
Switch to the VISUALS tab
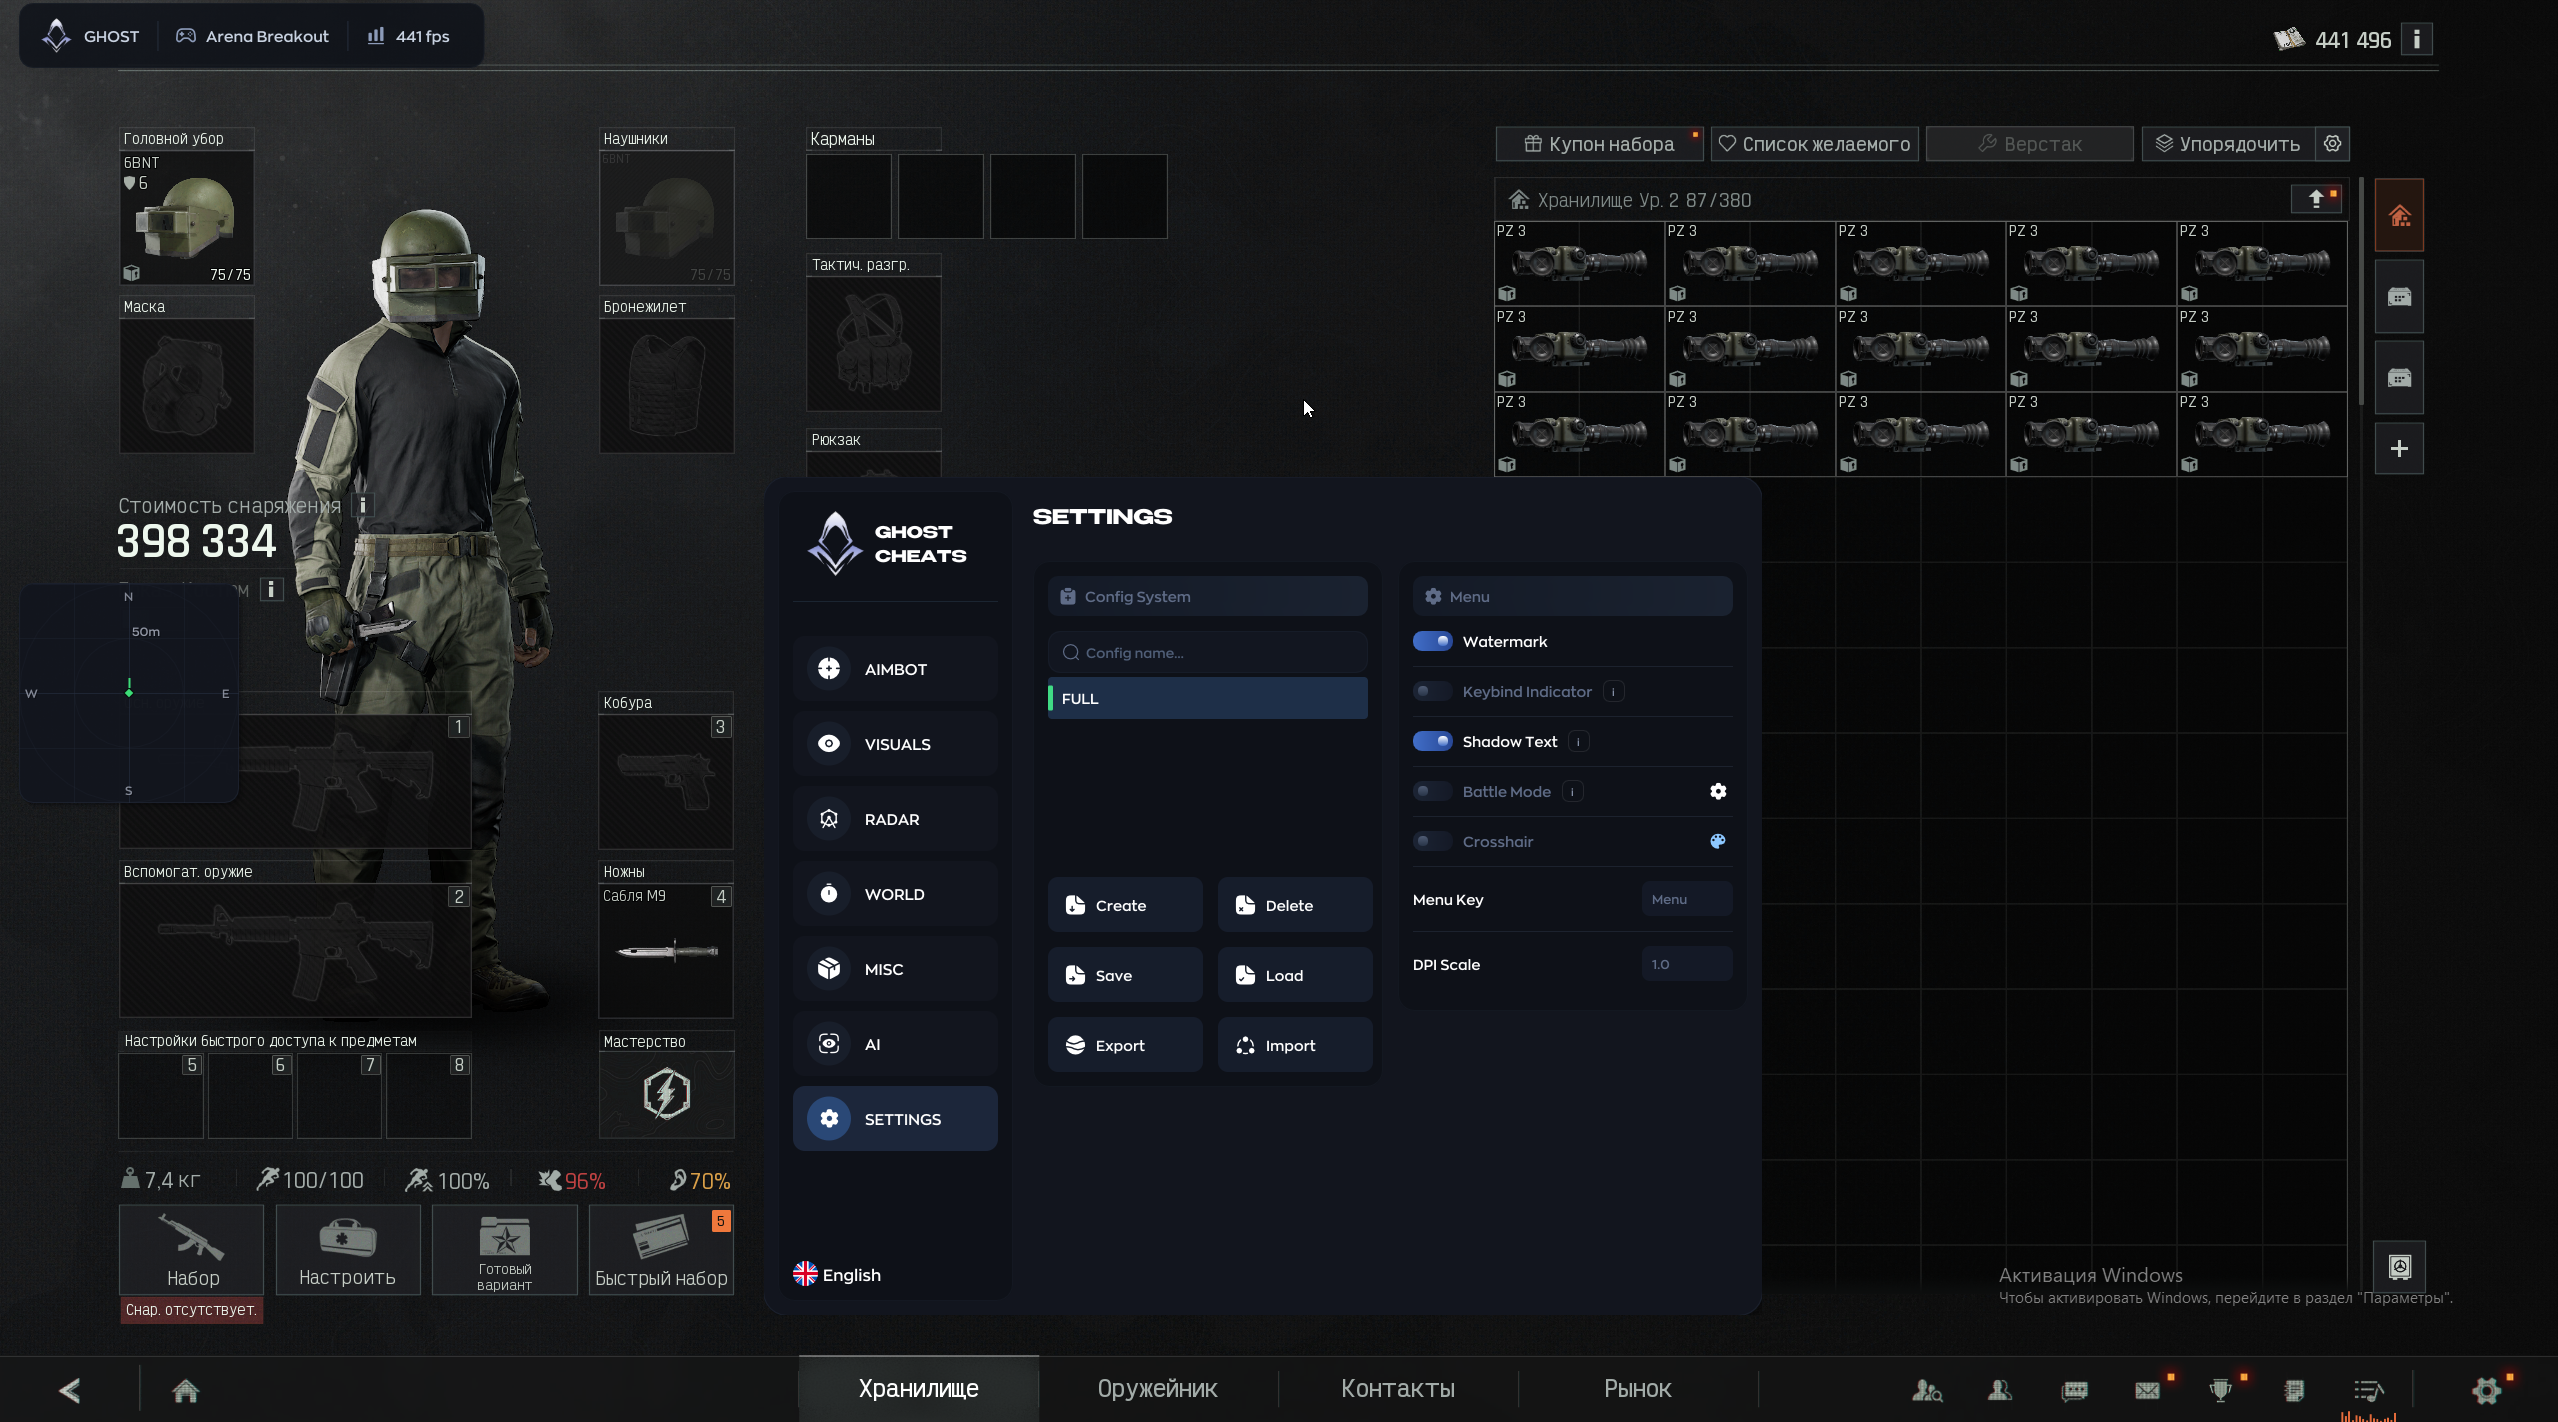tap(895, 744)
